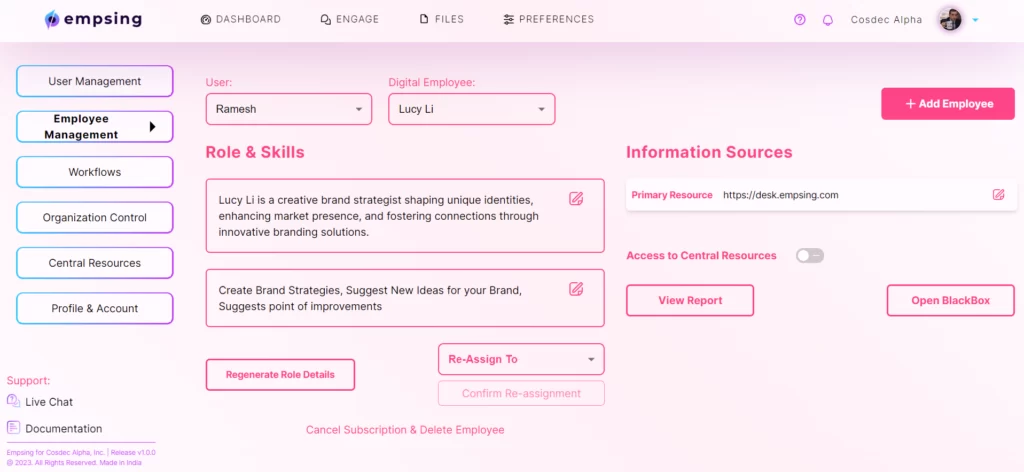Edit the Create Brand Strategies skills text
This screenshot has height=472, width=1024.
[575, 289]
